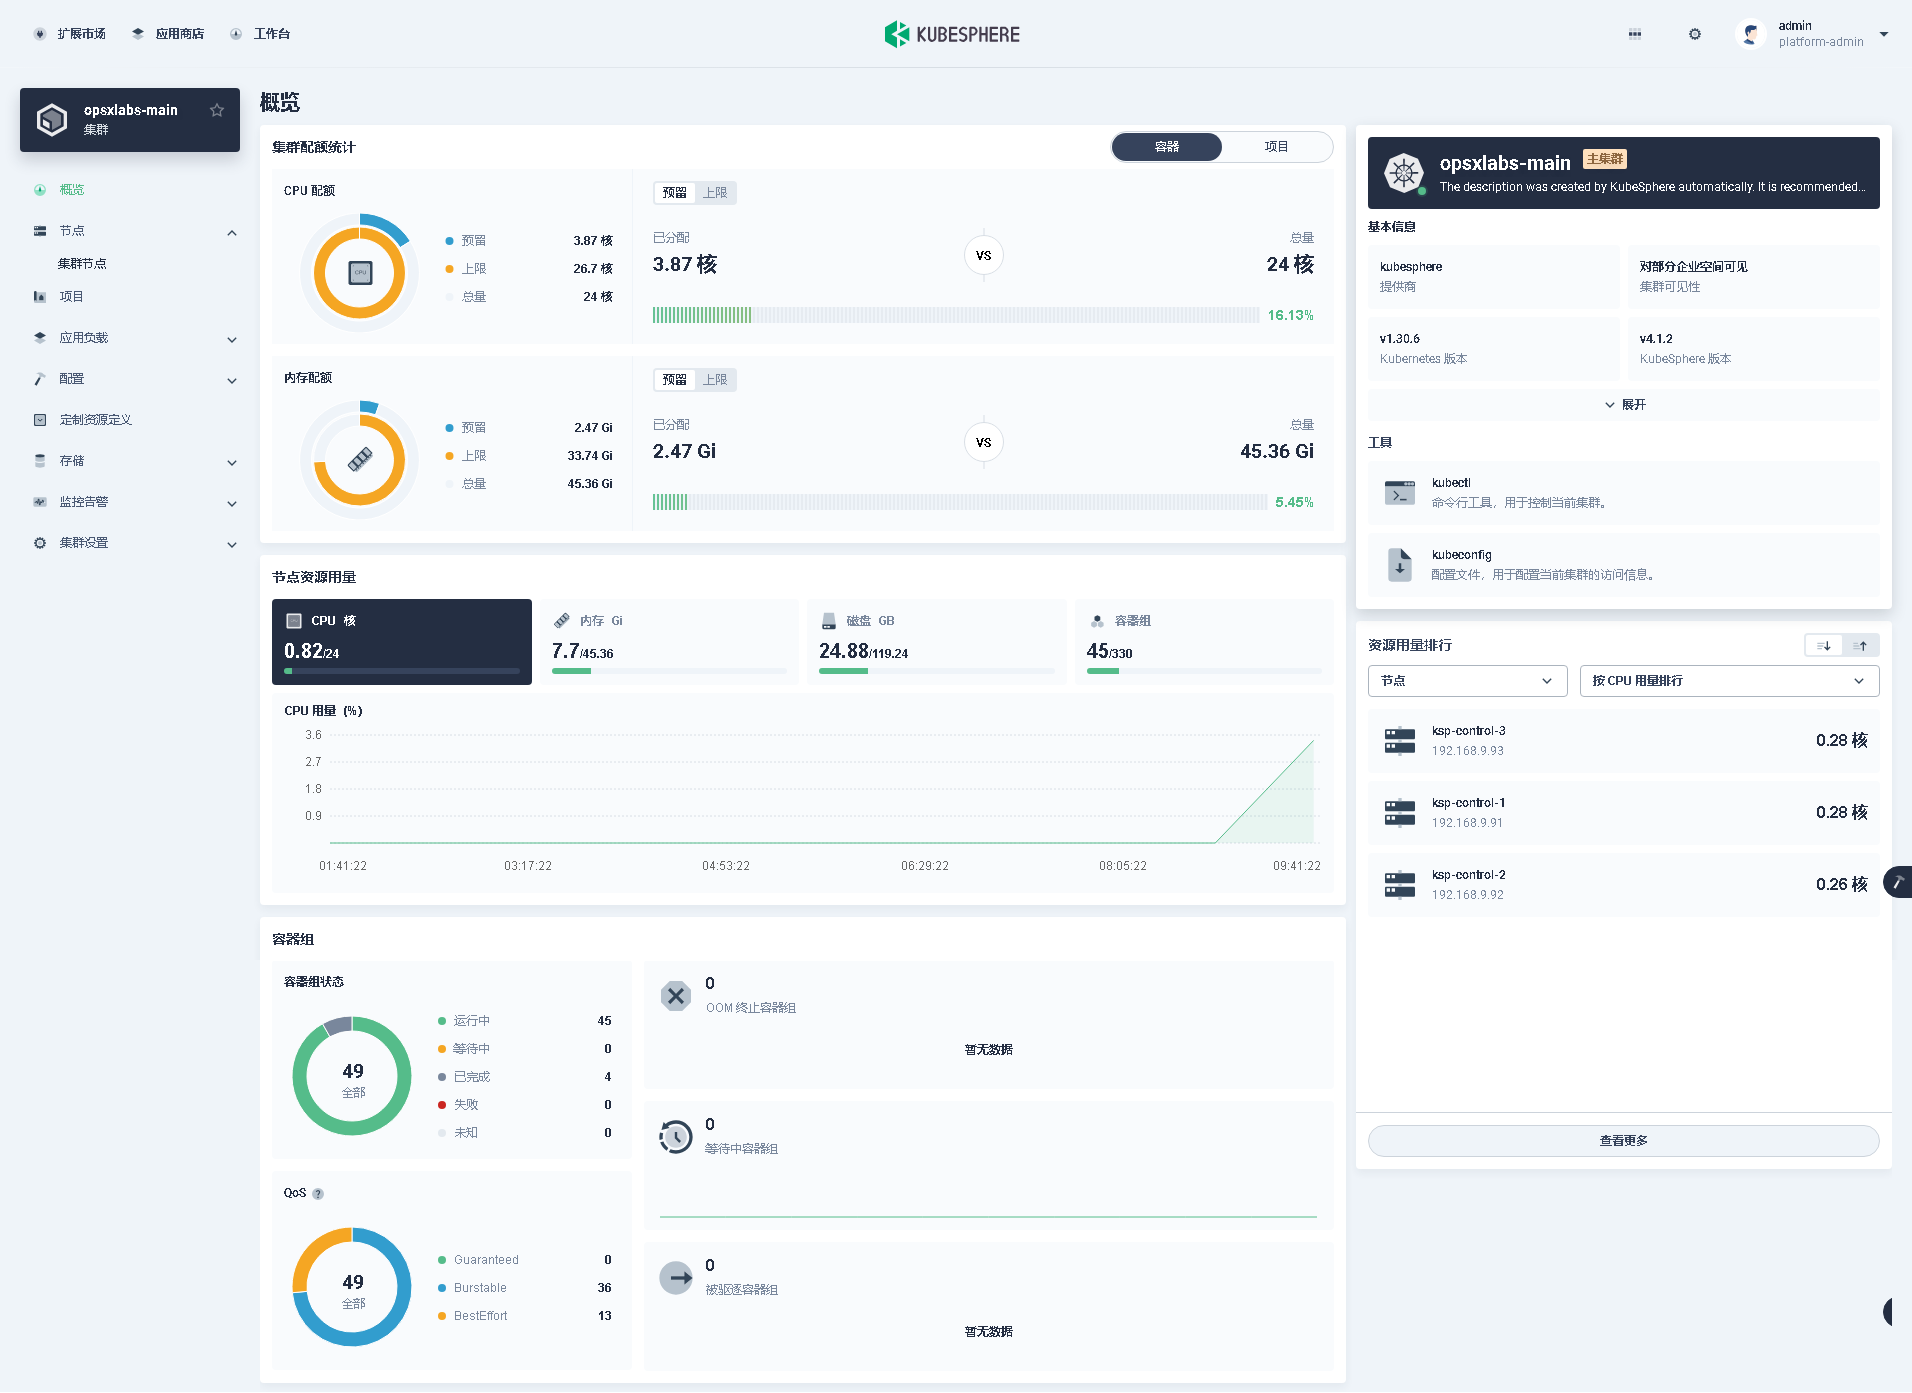
Task: Click the evicted pods arrow icon
Action: pos(676,1277)
